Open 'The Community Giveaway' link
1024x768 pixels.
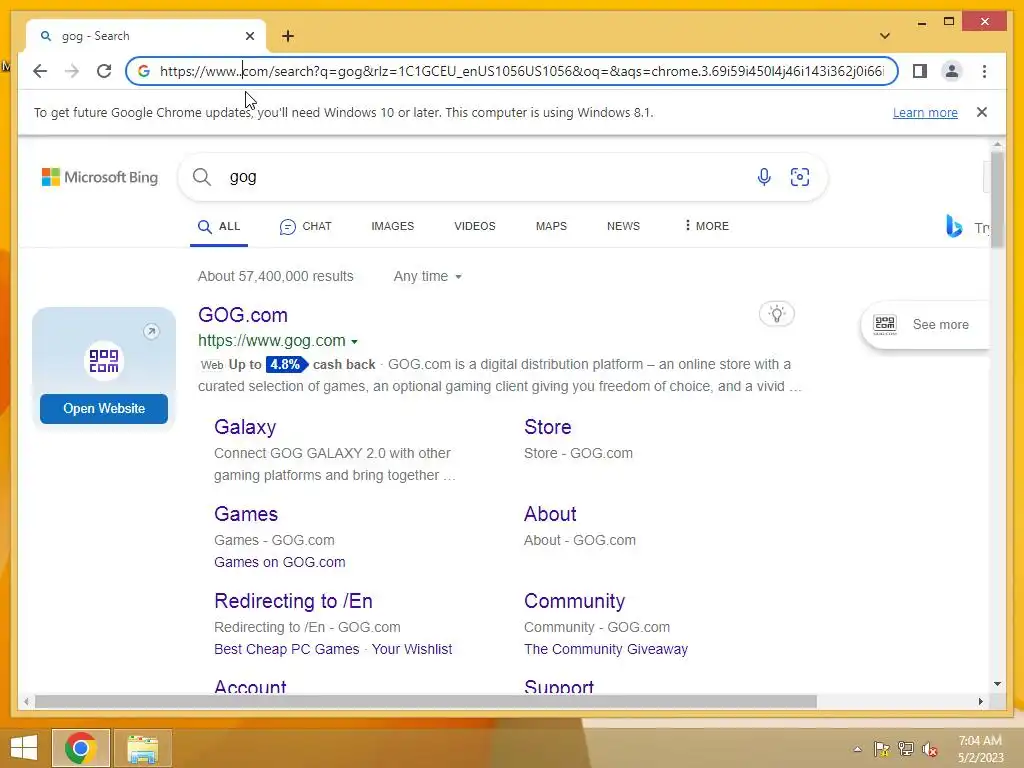(605, 649)
